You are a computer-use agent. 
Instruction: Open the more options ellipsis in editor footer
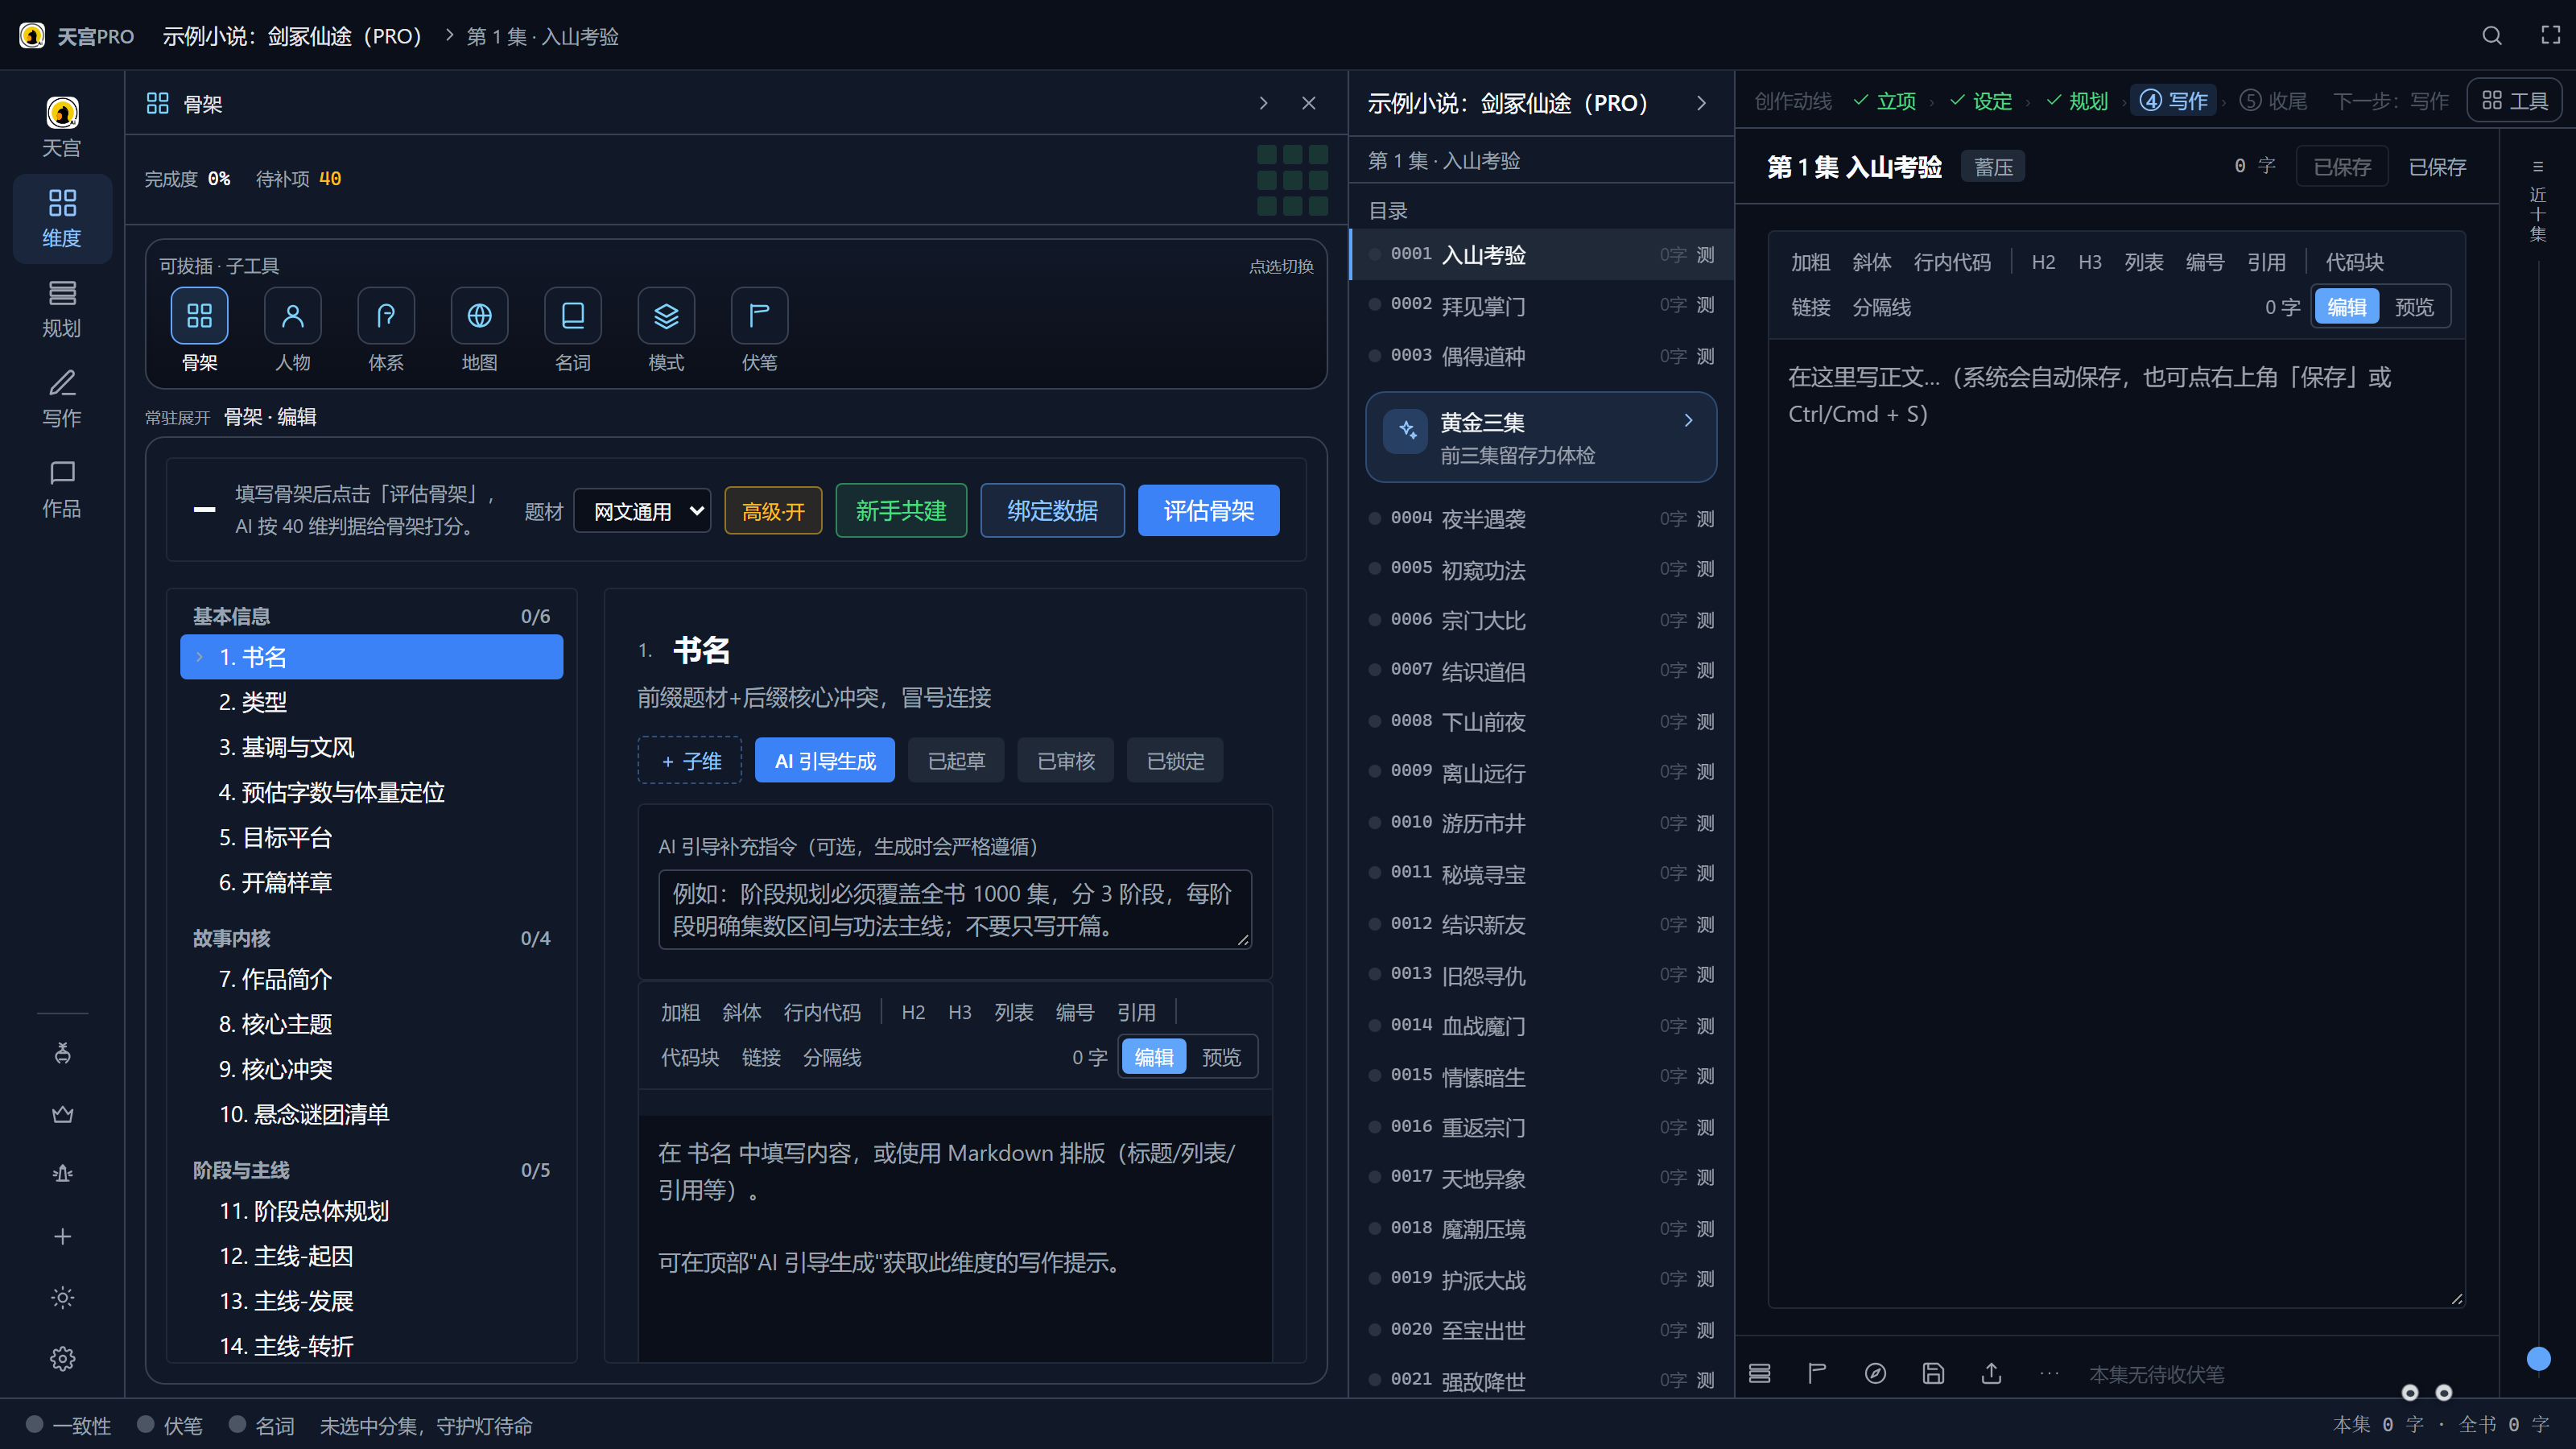point(2049,1373)
